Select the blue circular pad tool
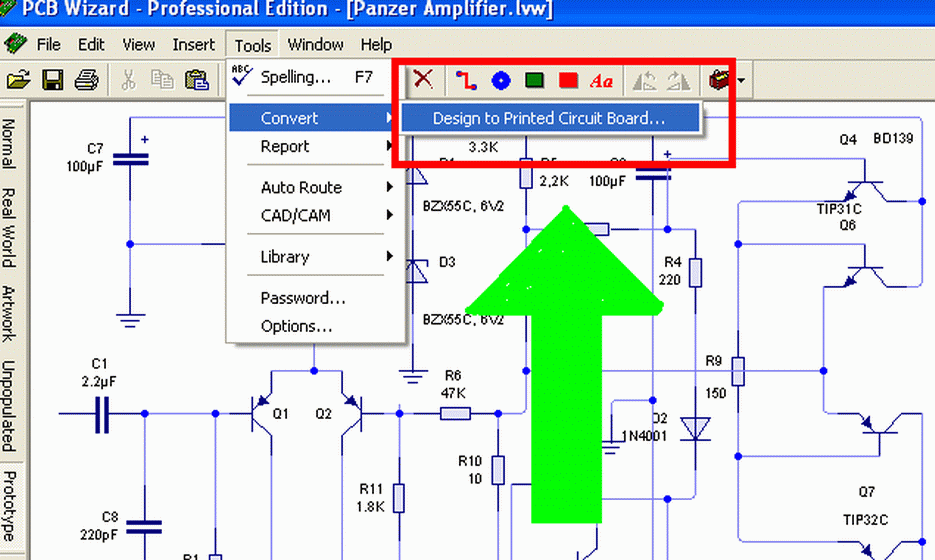935x560 pixels. (x=501, y=81)
